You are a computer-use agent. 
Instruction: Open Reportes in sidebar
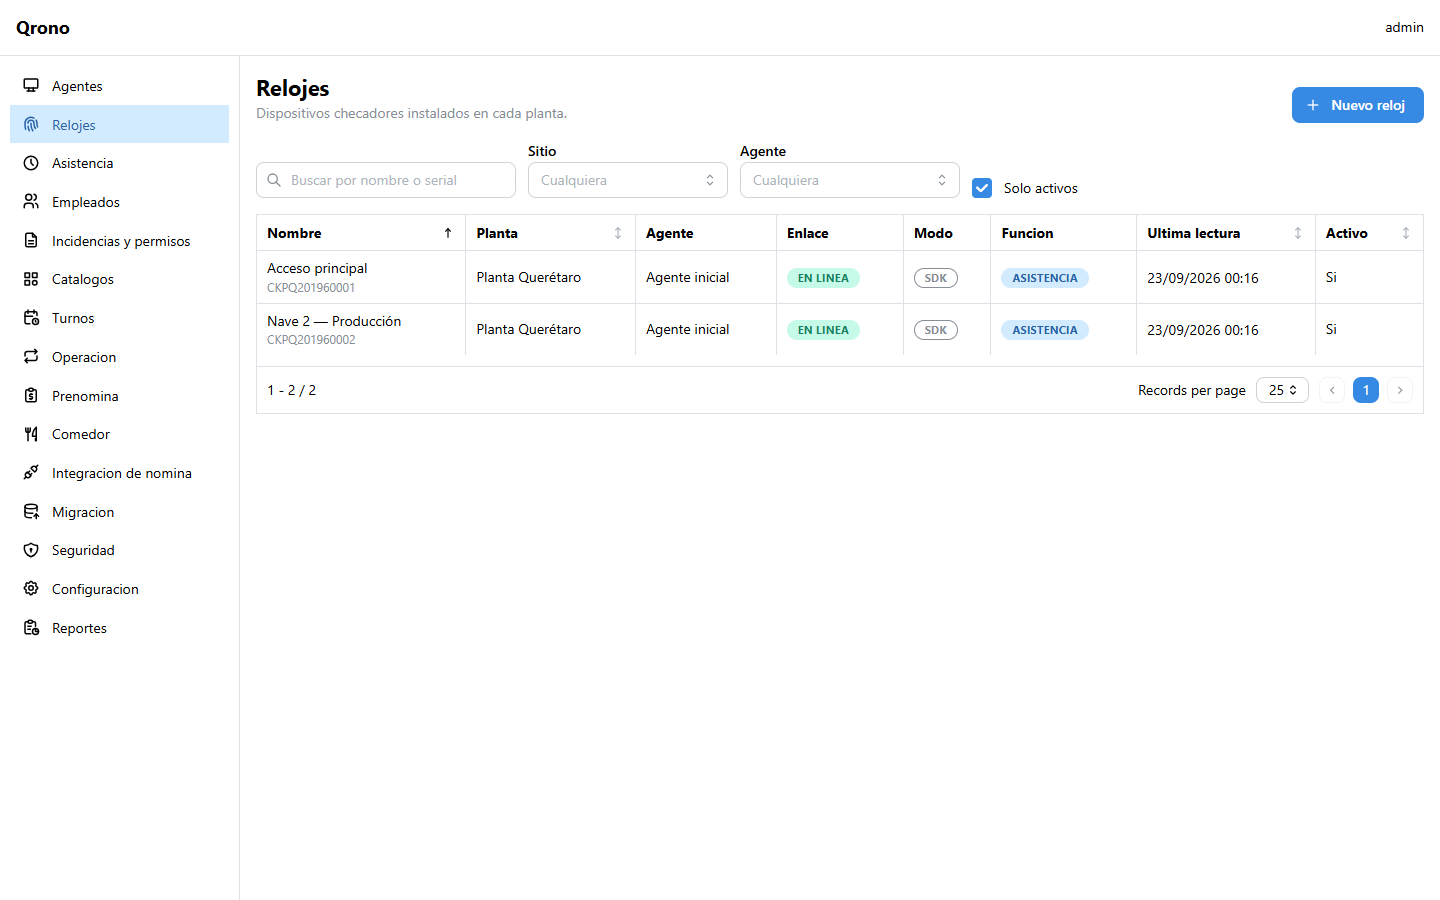pos(119,628)
